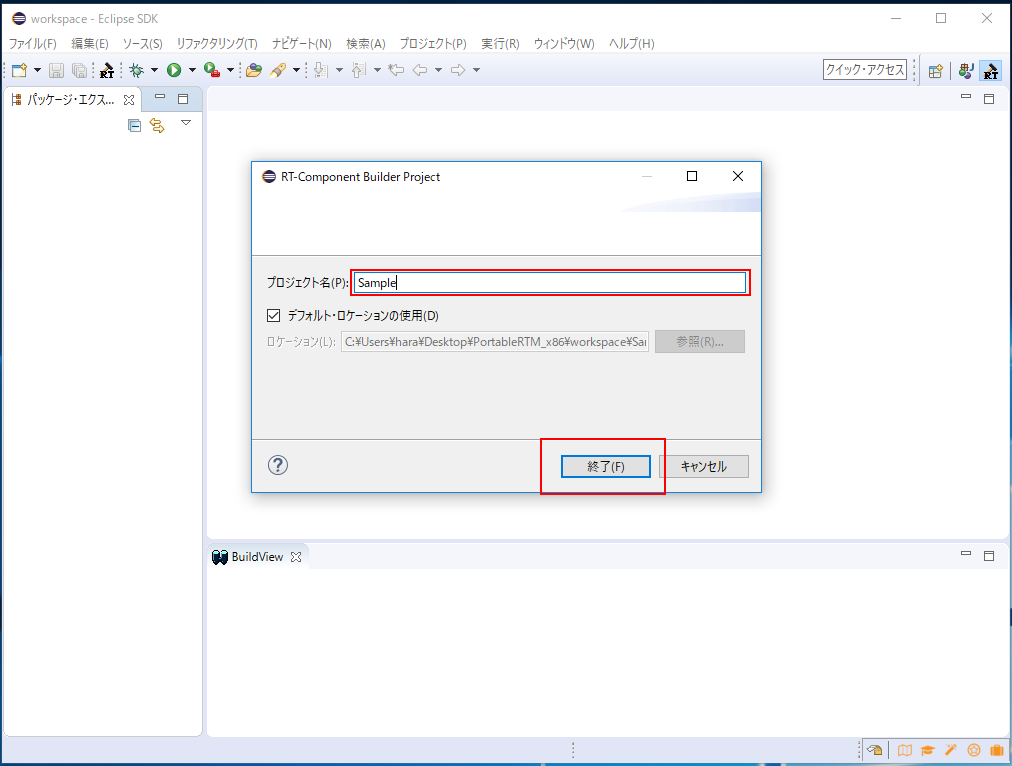Toggle Link with Editor in Package Explorer
The width and height of the screenshot is (1012, 766).
click(x=157, y=125)
